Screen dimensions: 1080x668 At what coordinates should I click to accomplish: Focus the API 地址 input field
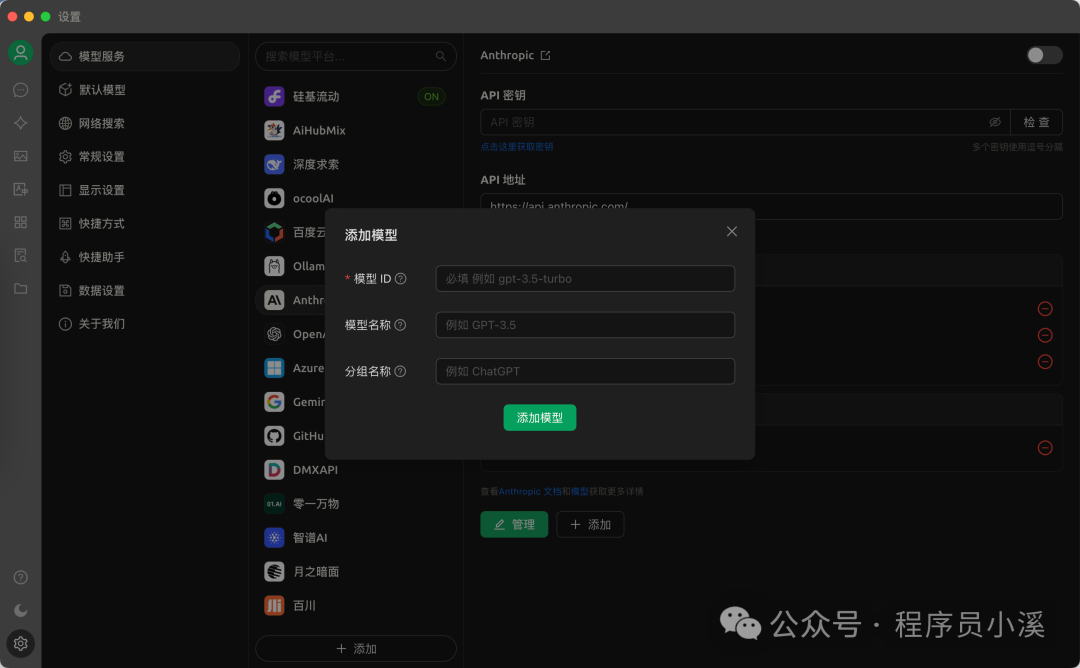pos(771,207)
